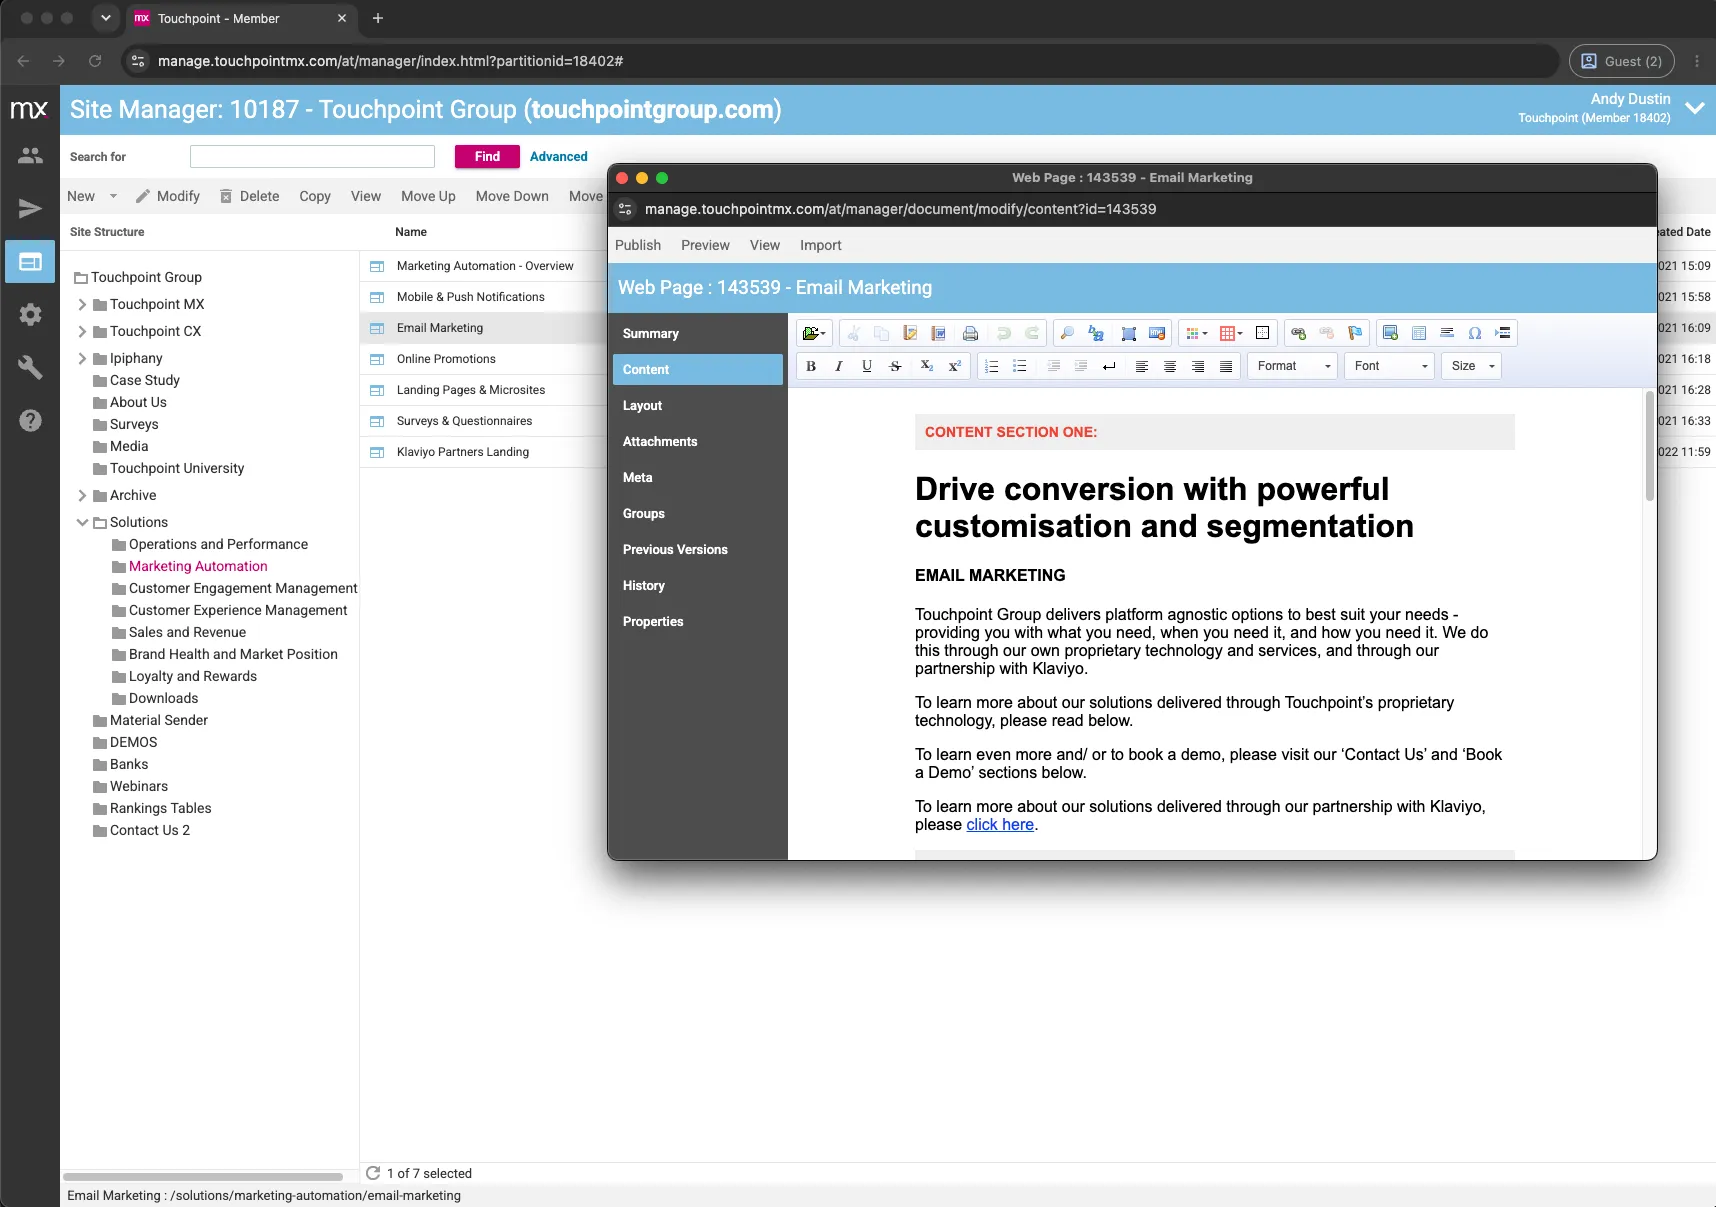
Task: Click the Search for input field
Action: click(x=312, y=156)
